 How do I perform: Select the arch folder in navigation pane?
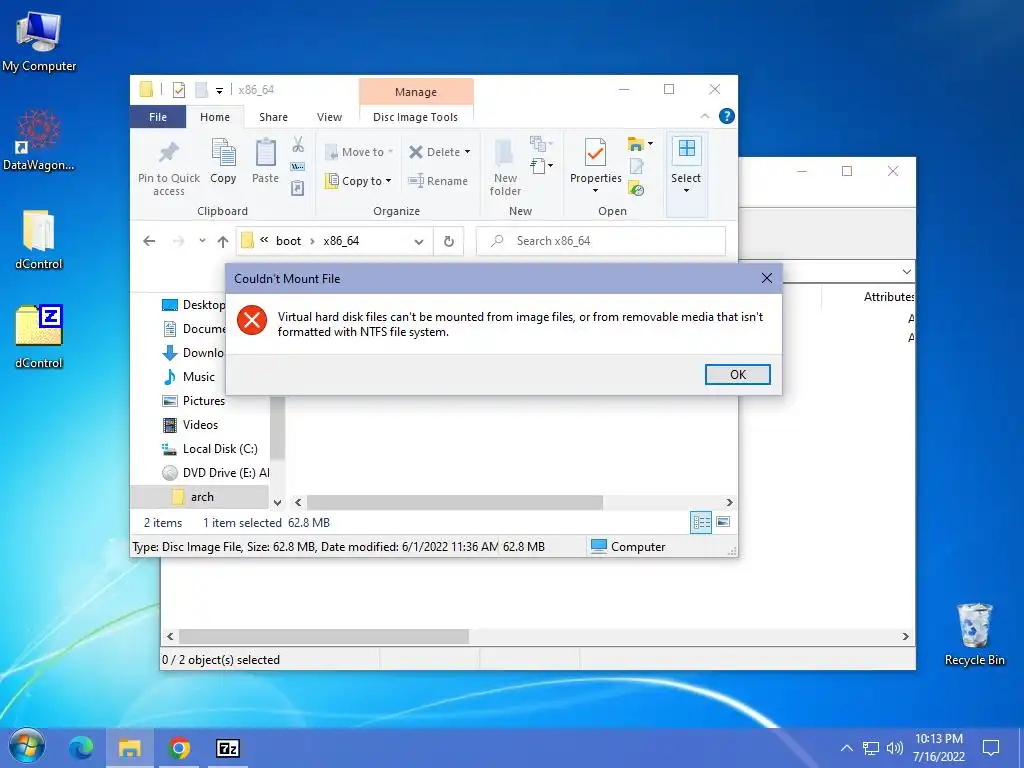(x=201, y=497)
